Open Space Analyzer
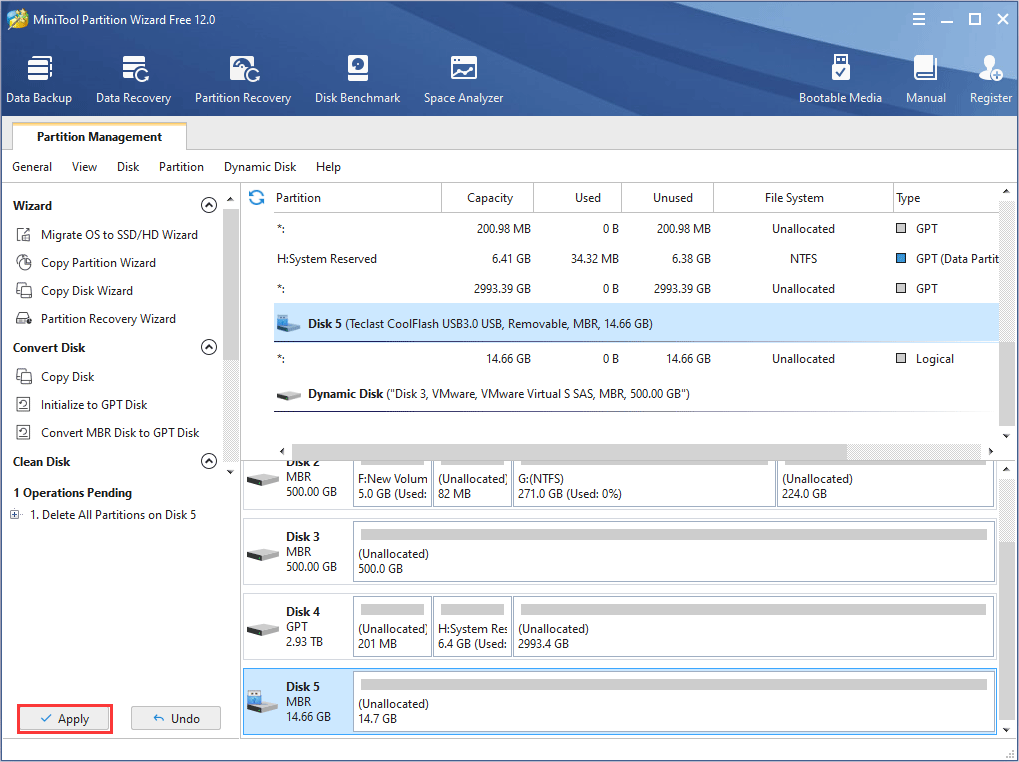The image size is (1019, 762). click(463, 79)
